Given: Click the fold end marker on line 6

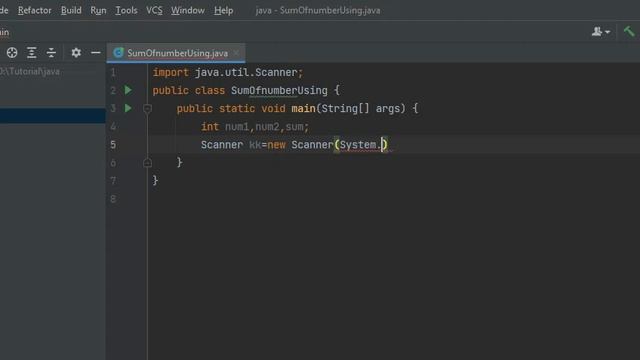Looking at the screenshot, I should tap(147, 163).
